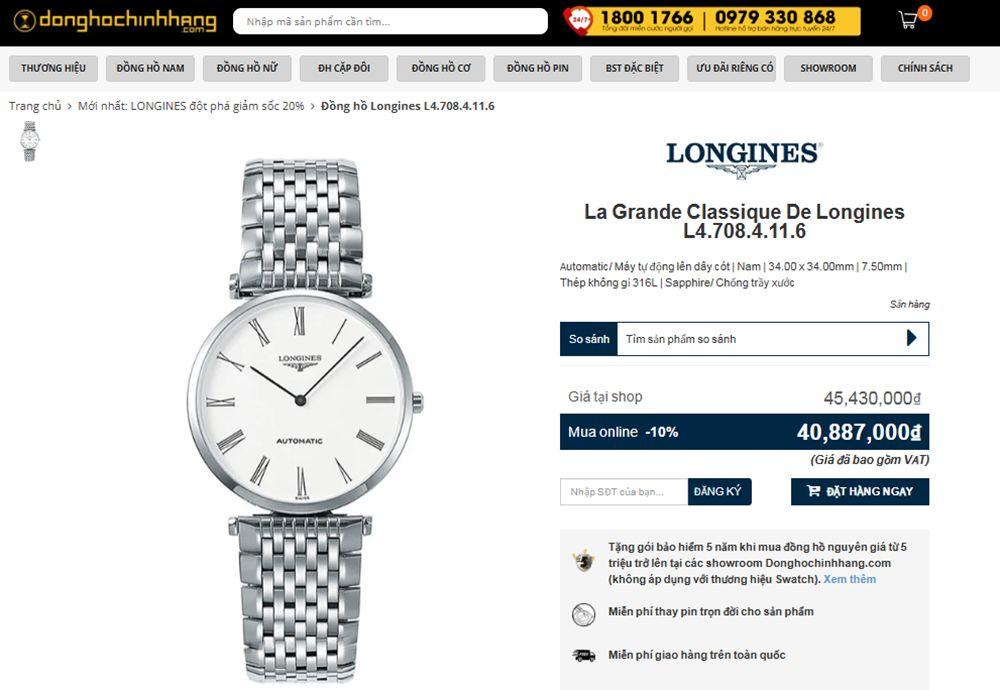Focus the product code search field
1000x690 pixels.
point(390,21)
